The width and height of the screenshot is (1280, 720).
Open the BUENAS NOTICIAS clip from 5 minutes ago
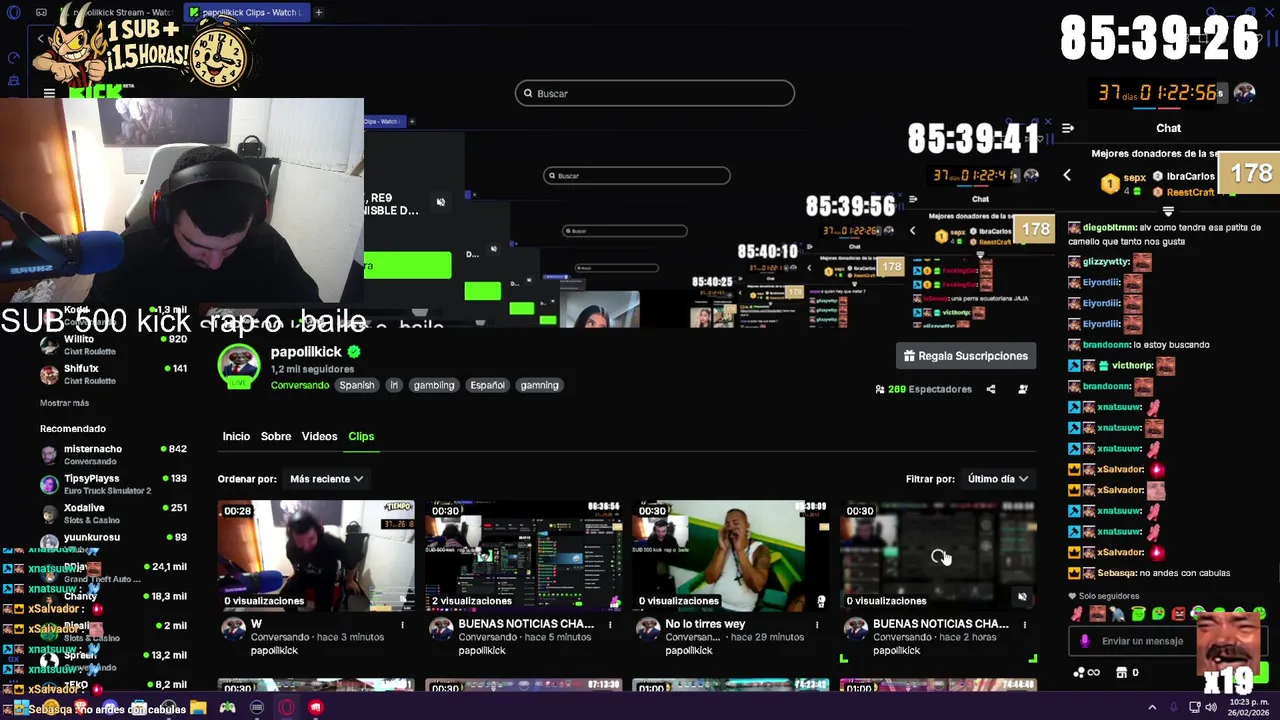coord(523,555)
